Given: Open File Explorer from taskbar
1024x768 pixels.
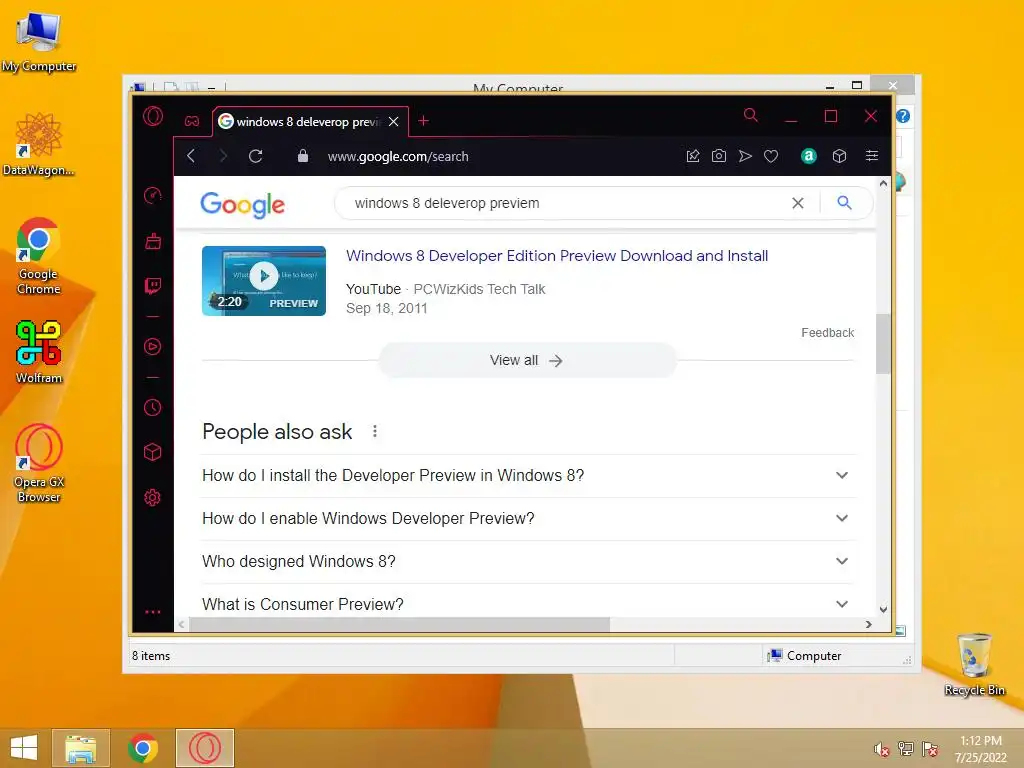Looking at the screenshot, I should pos(81,748).
